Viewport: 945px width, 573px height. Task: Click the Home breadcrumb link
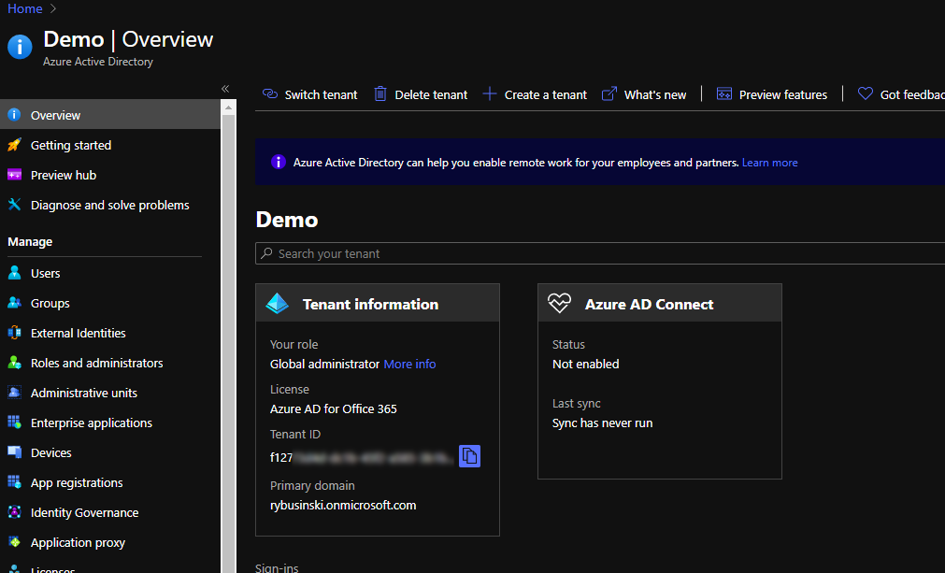tap(25, 8)
